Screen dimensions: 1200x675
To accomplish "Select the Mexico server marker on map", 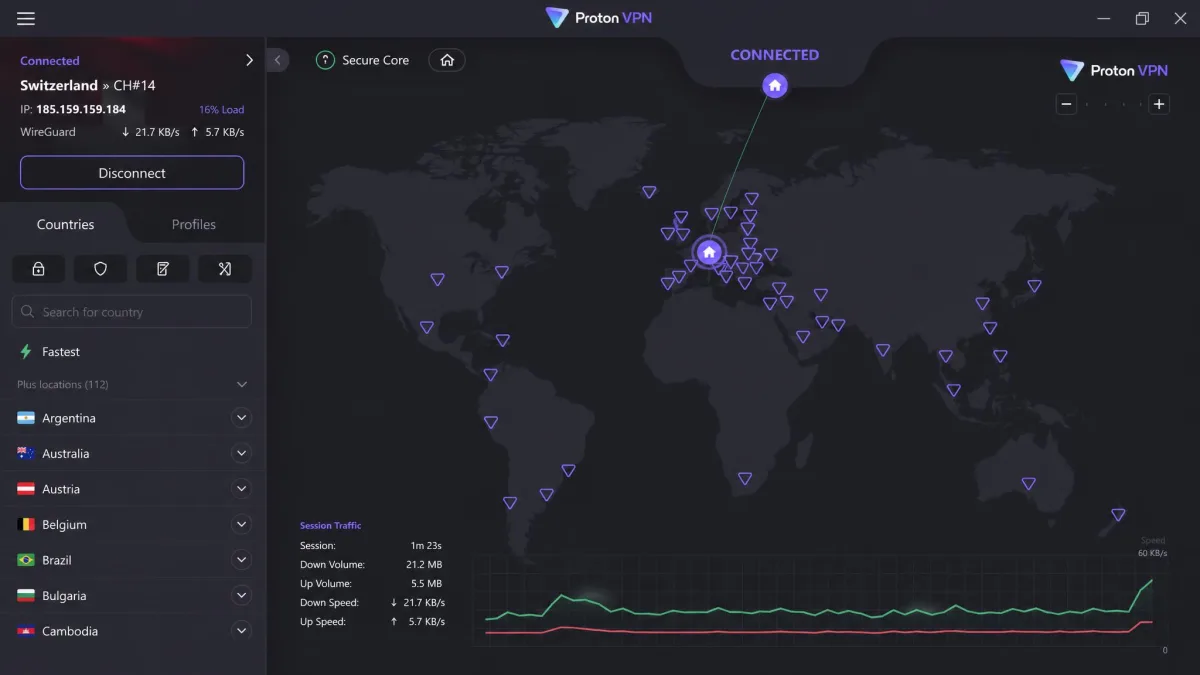I will tap(427, 327).
